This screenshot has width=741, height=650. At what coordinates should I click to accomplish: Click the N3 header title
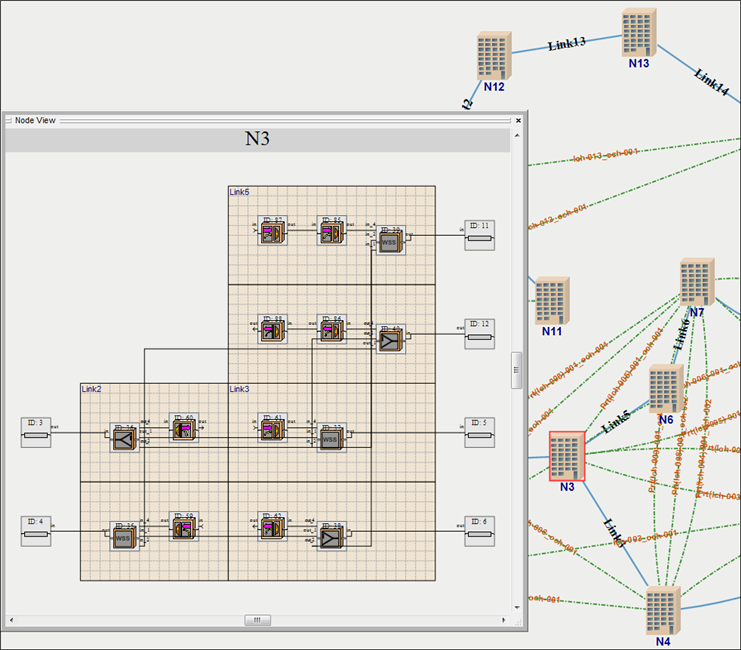[257, 139]
